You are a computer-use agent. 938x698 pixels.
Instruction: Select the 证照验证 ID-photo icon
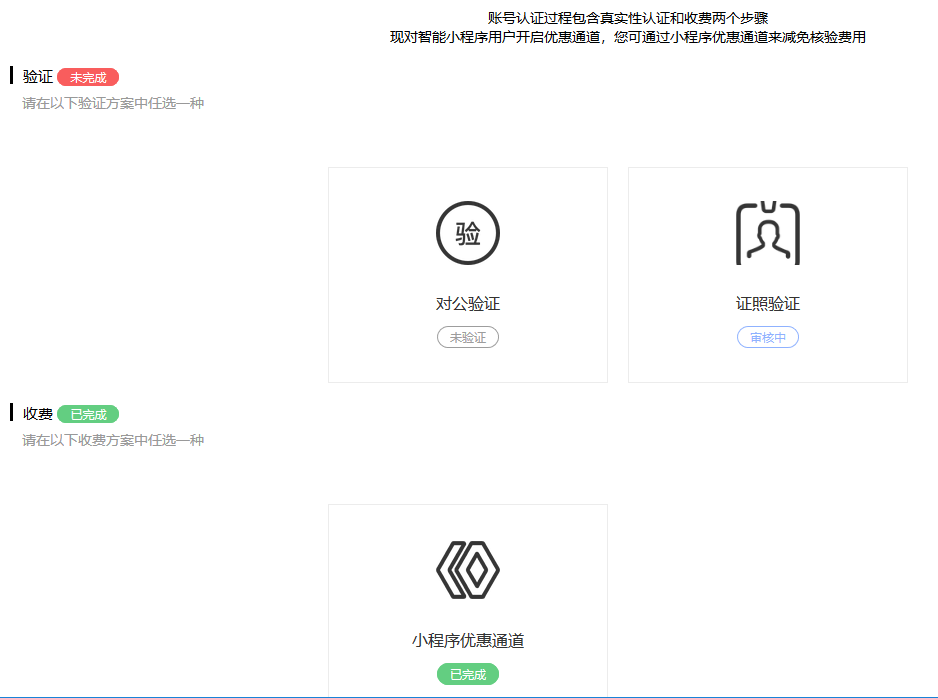point(767,232)
